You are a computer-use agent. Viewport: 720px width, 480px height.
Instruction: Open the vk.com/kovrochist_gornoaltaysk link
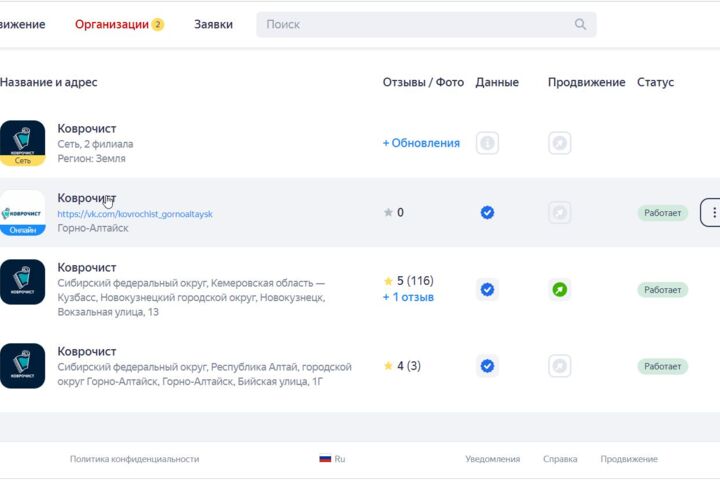pyautogui.click(x=135, y=214)
